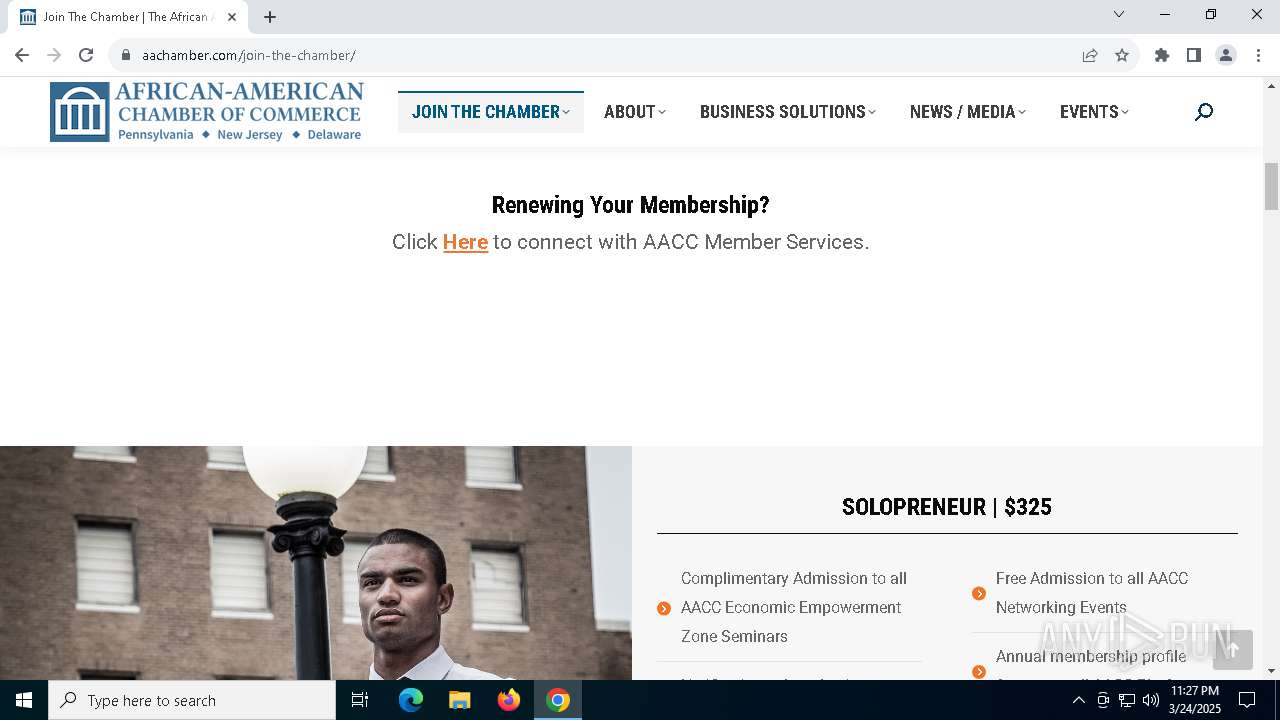Open a new browser tab

point(270,17)
